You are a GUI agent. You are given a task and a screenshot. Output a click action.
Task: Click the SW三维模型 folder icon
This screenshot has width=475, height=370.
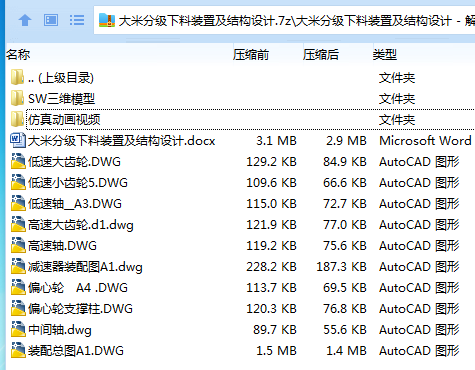[17, 98]
